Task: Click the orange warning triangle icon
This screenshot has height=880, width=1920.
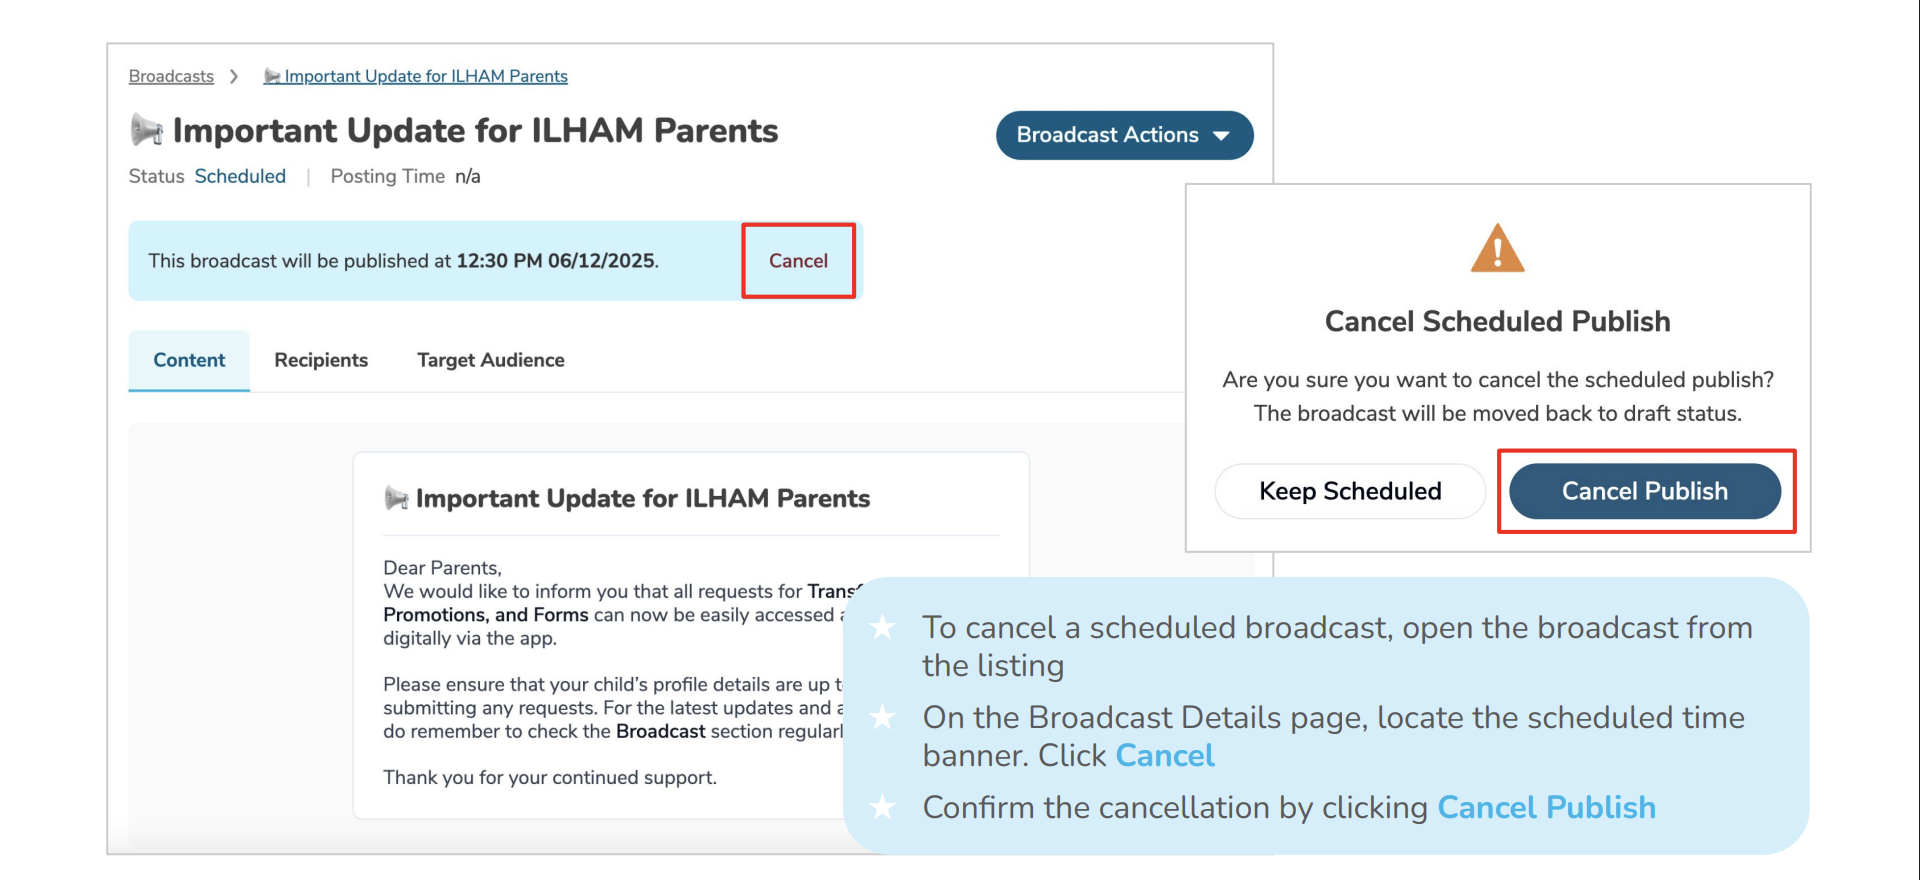Action: point(1497,249)
